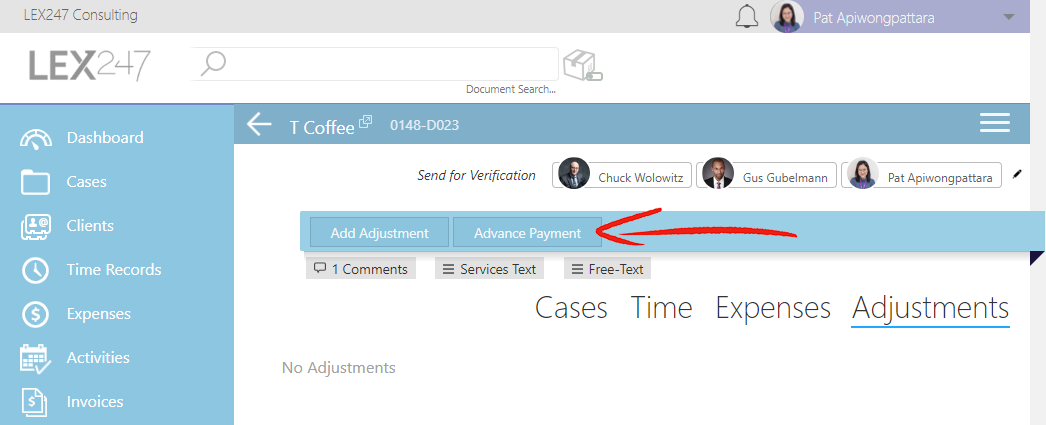This screenshot has height=425, width=1046.
Task: Open the Free-Text button
Action: tap(607, 269)
